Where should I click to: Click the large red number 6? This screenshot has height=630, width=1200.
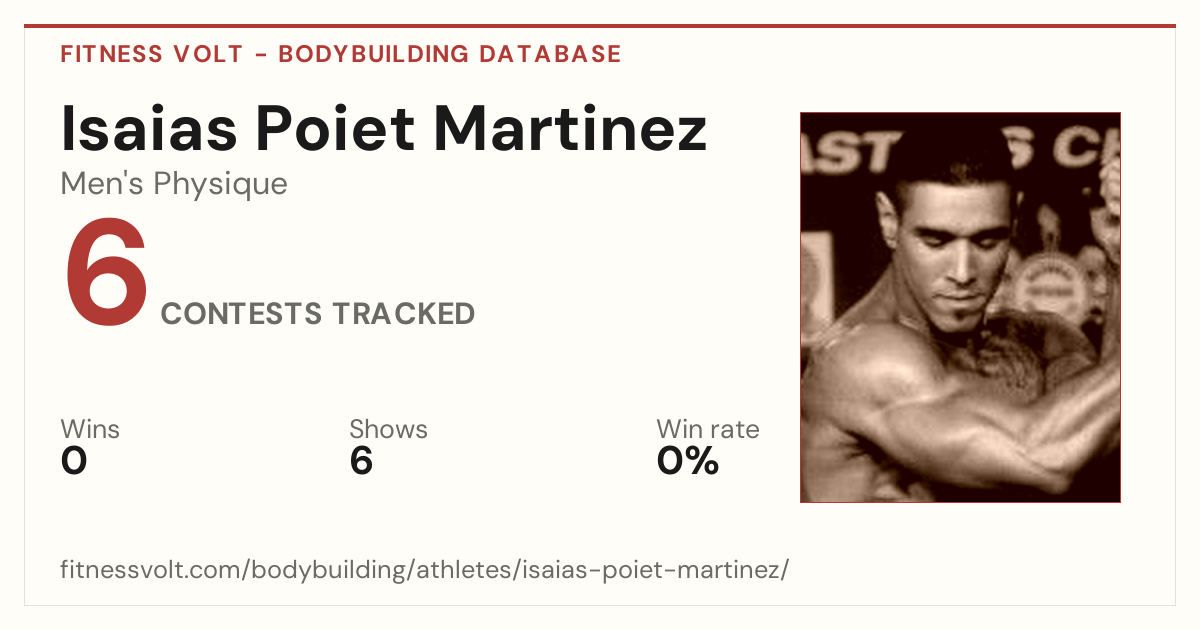[106, 273]
